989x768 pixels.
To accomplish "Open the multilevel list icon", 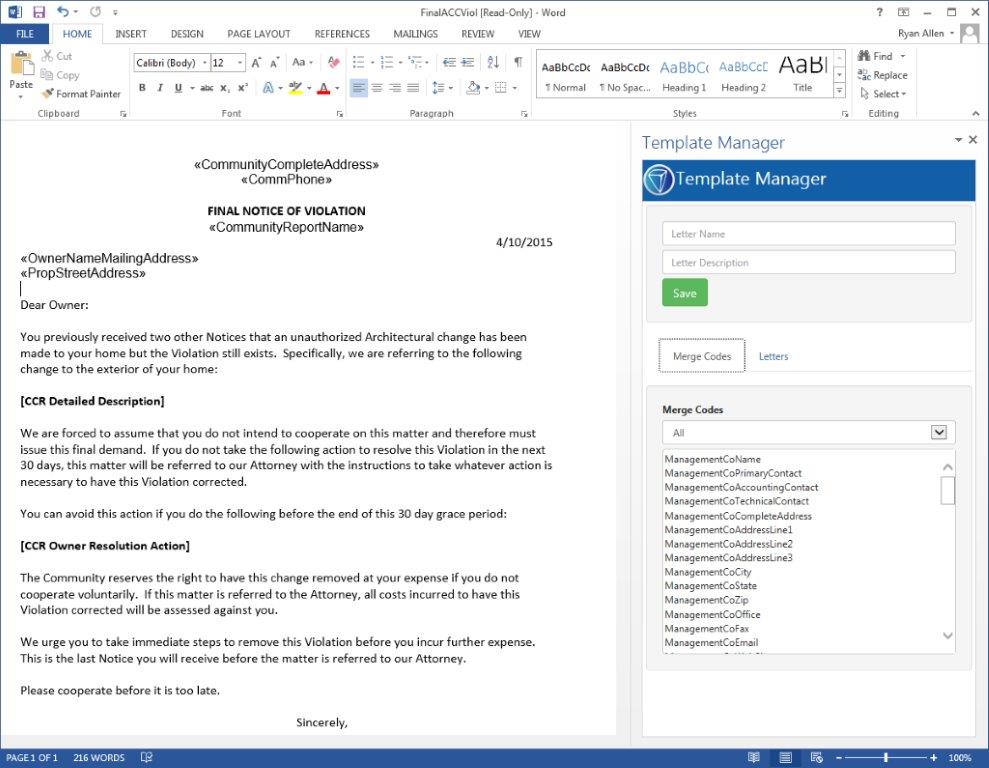I will coord(415,62).
